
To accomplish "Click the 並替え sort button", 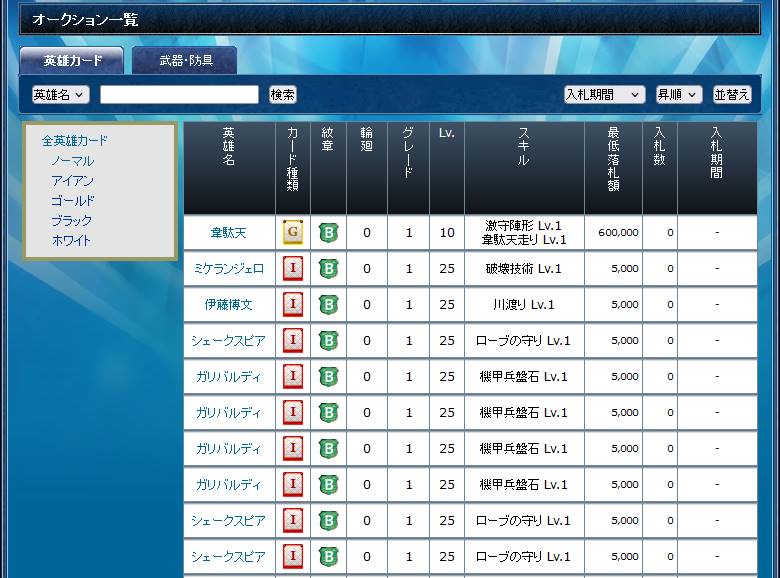I will coord(732,95).
